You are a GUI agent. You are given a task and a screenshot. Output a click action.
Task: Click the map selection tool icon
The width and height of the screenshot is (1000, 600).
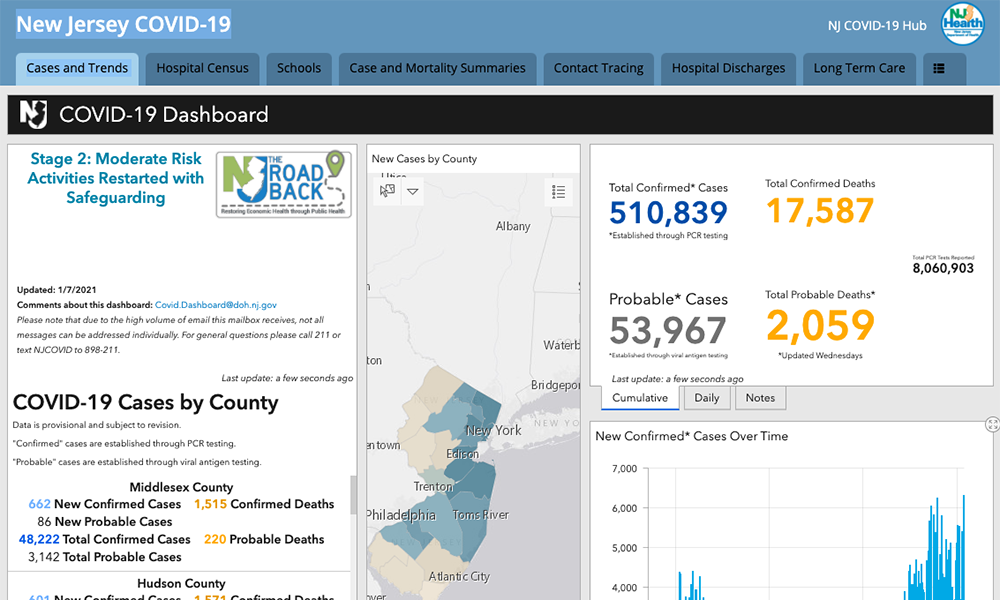click(x=387, y=191)
